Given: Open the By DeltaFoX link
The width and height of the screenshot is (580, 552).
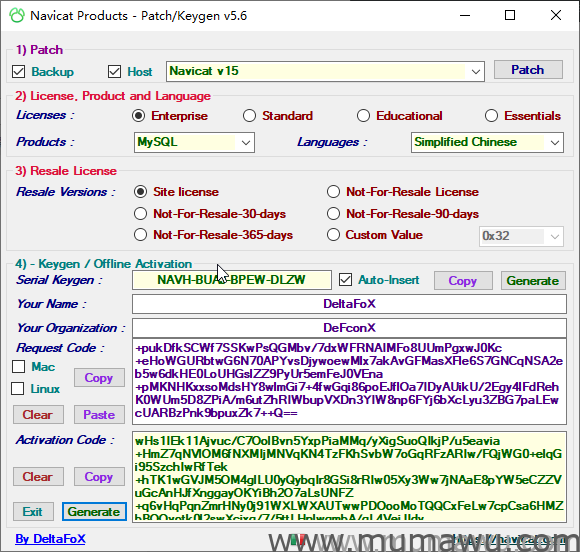Looking at the screenshot, I should 50,539.
